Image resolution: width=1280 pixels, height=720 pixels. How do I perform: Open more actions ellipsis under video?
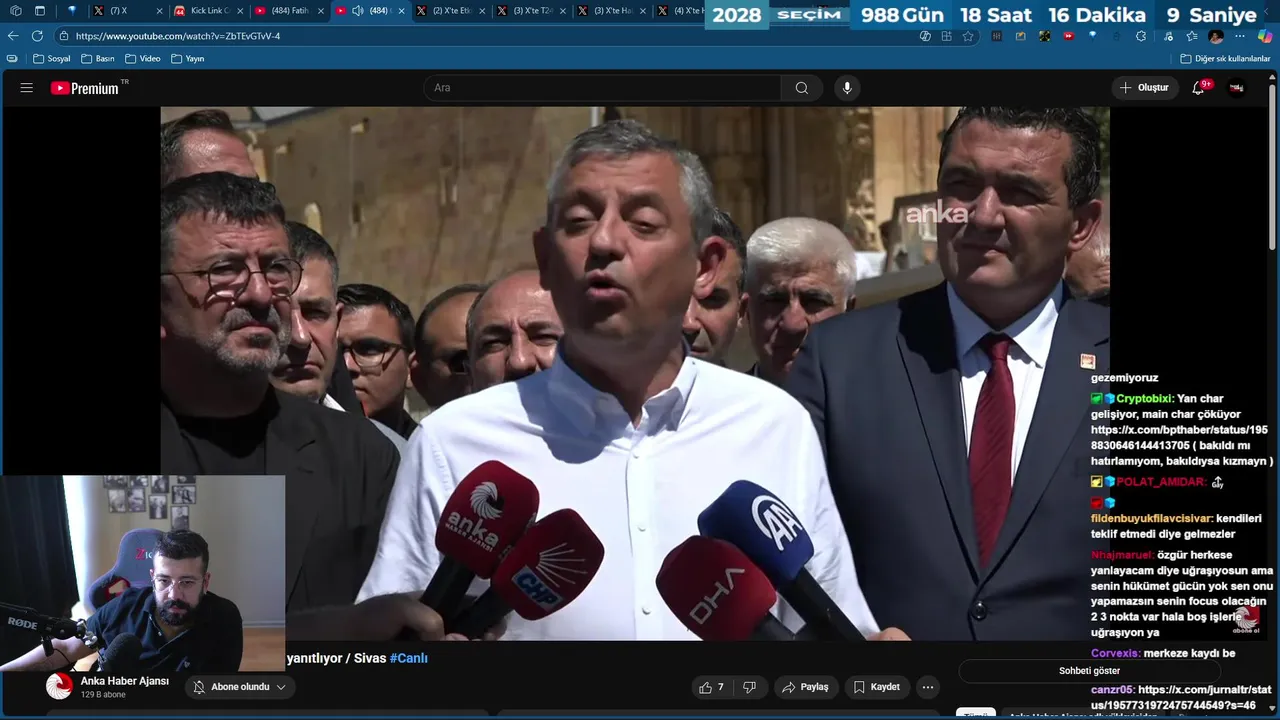928,687
